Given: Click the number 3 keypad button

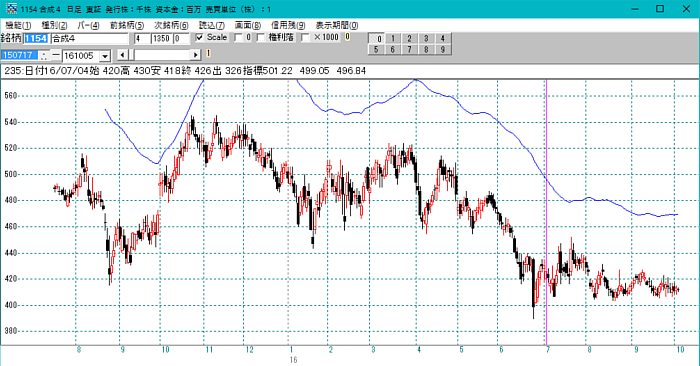Looking at the screenshot, I should tap(426, 38).
